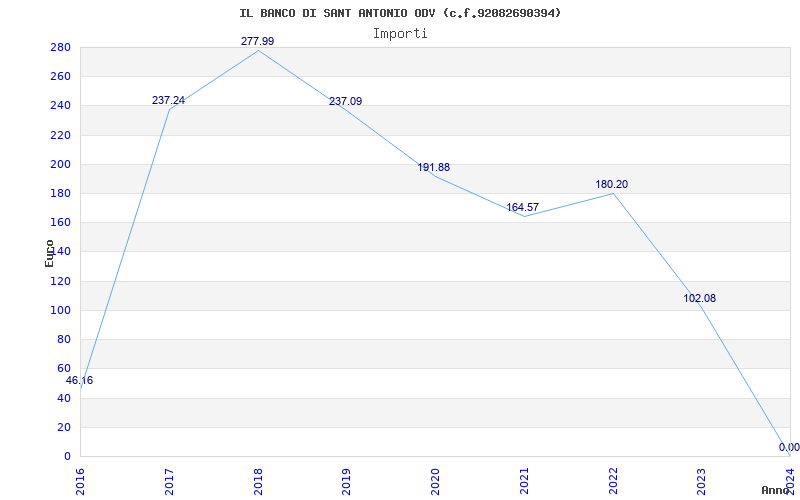
Task: Click the 0 y-axis tick label
Action: point(67,457)
